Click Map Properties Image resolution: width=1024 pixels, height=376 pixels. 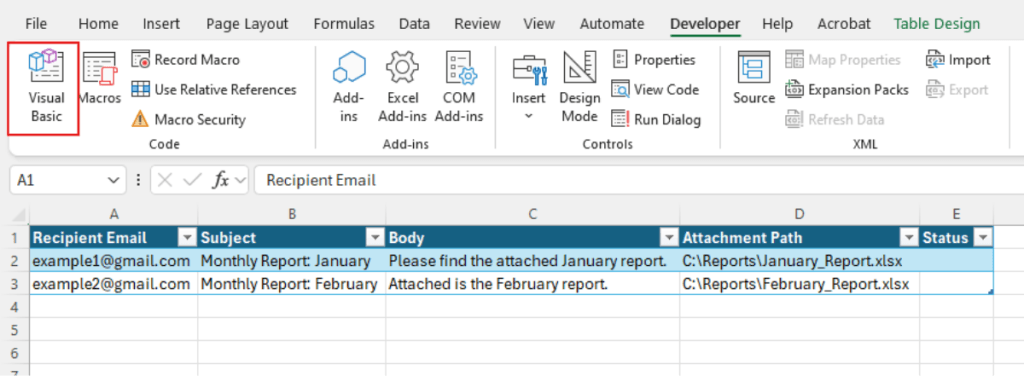tap(843, 59)
